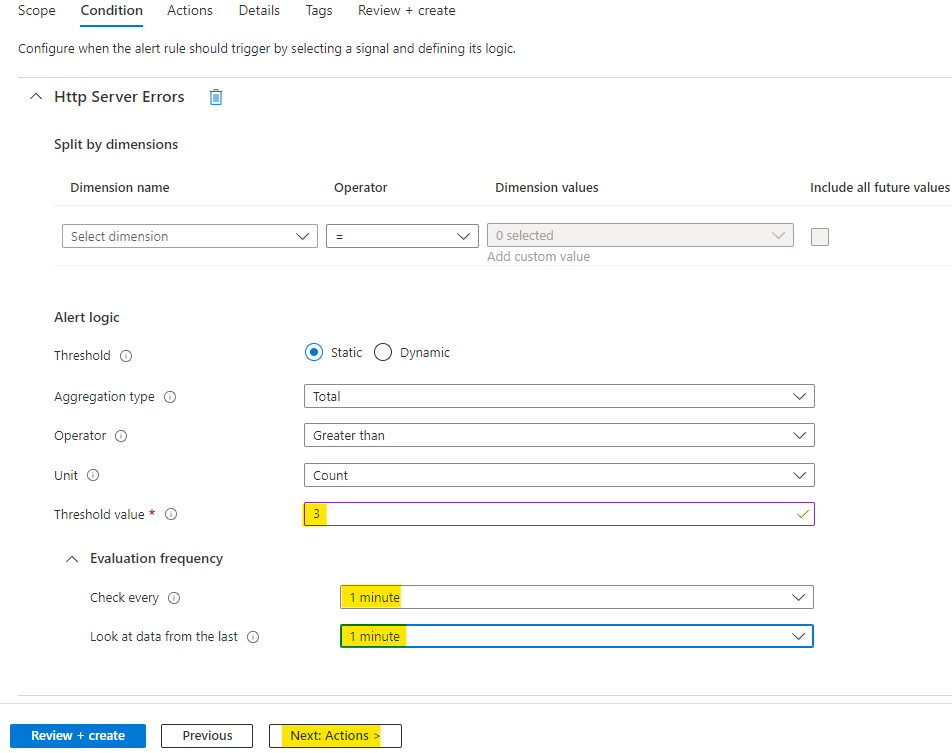Click the info icon beside Unit
Viewport: 952px width, 753px height.
pyautogui.click(x=93, y=476)
